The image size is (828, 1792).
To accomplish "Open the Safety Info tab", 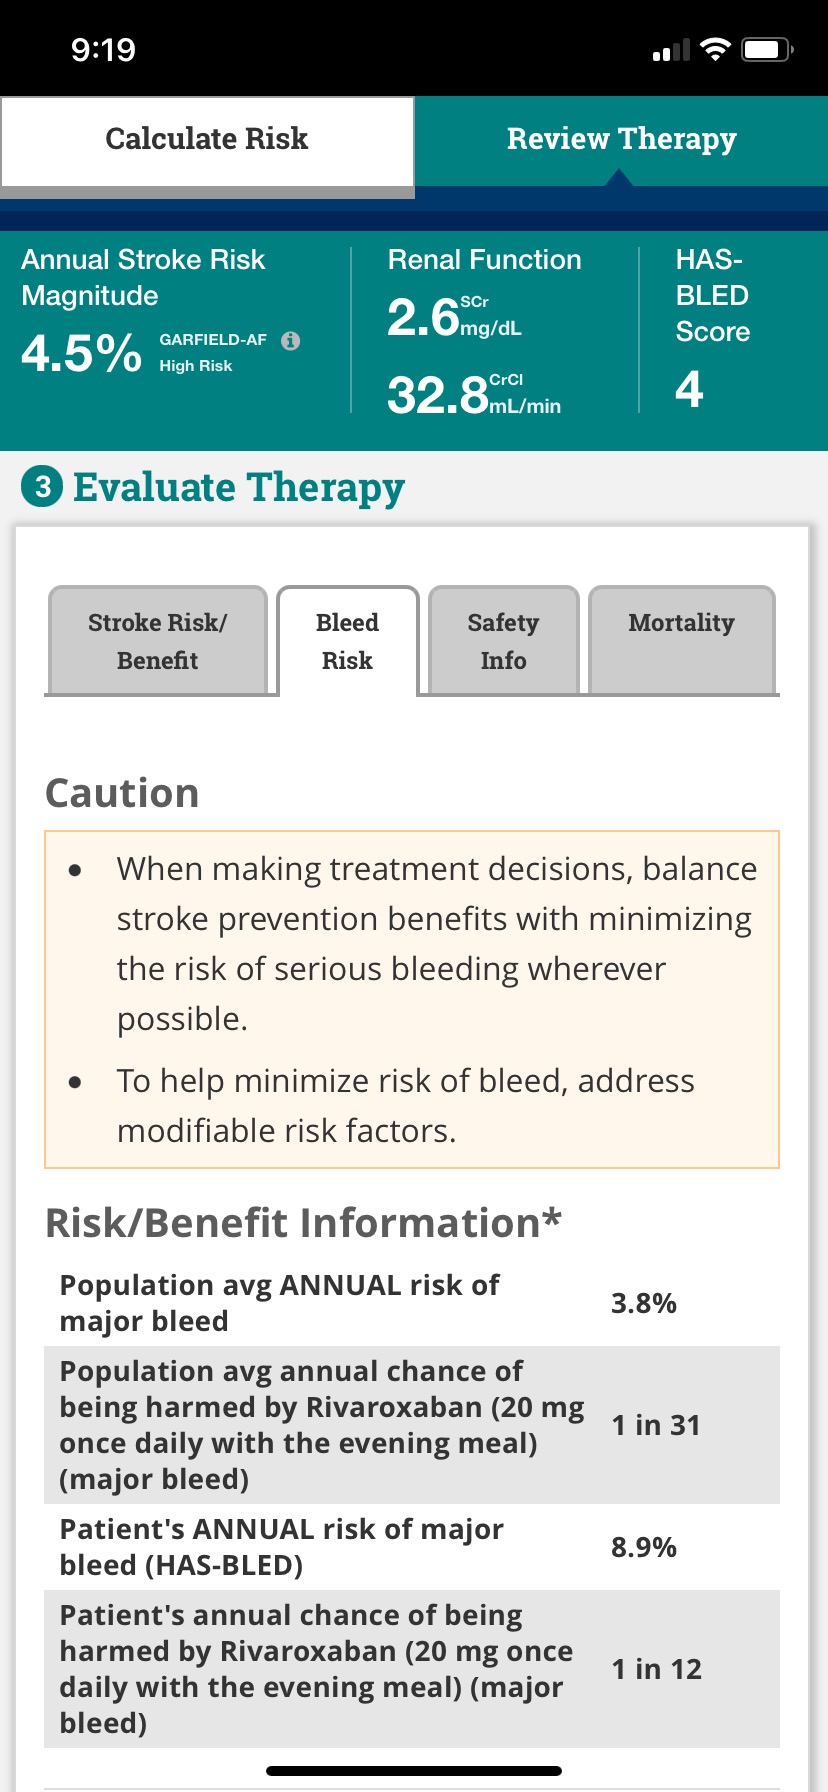I will pos(503,641).
